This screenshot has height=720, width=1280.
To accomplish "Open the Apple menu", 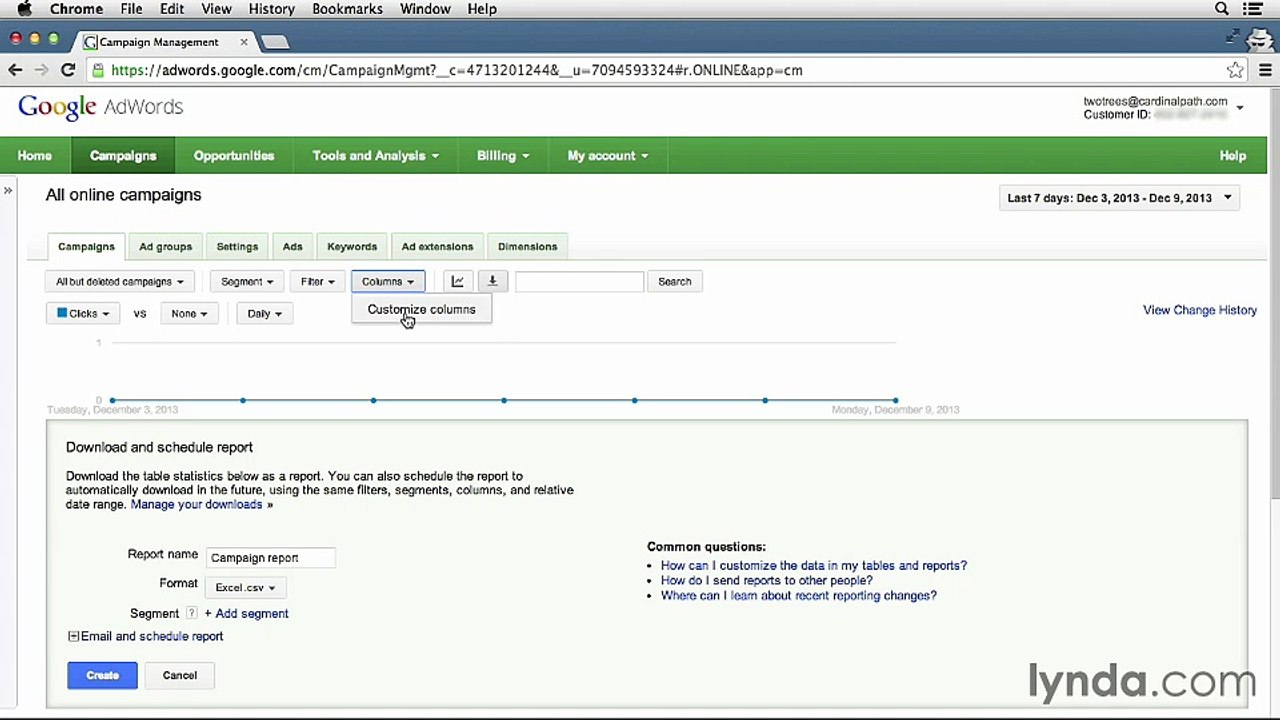I will pos(24,9).
